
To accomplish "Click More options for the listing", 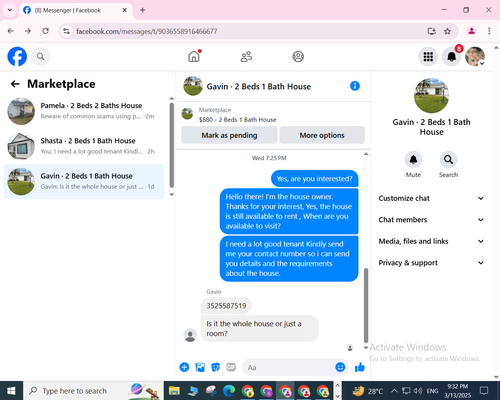I will tap(322, 135).
